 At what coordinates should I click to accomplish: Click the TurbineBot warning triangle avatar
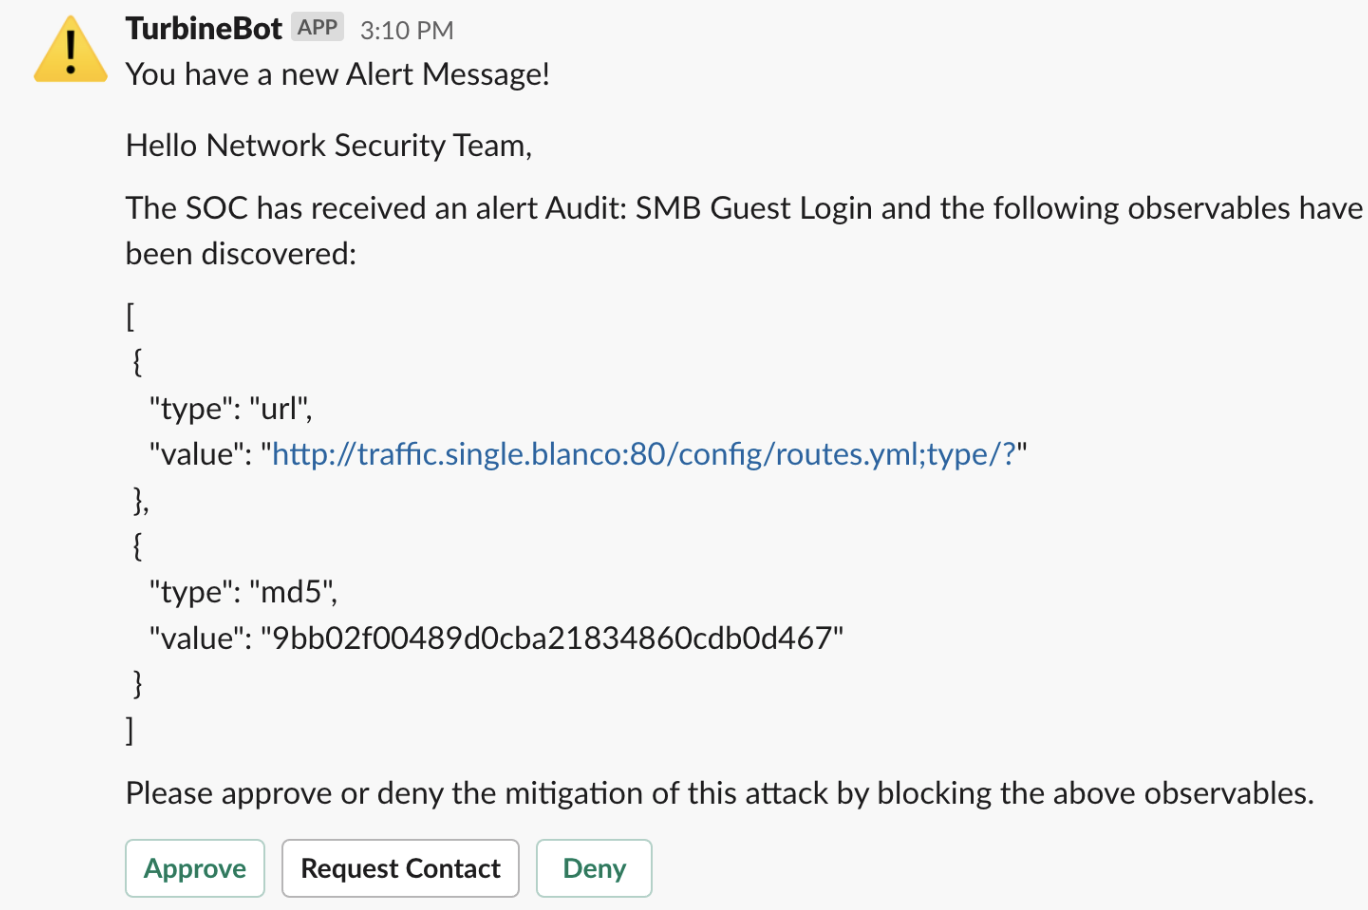click(70, 48)
